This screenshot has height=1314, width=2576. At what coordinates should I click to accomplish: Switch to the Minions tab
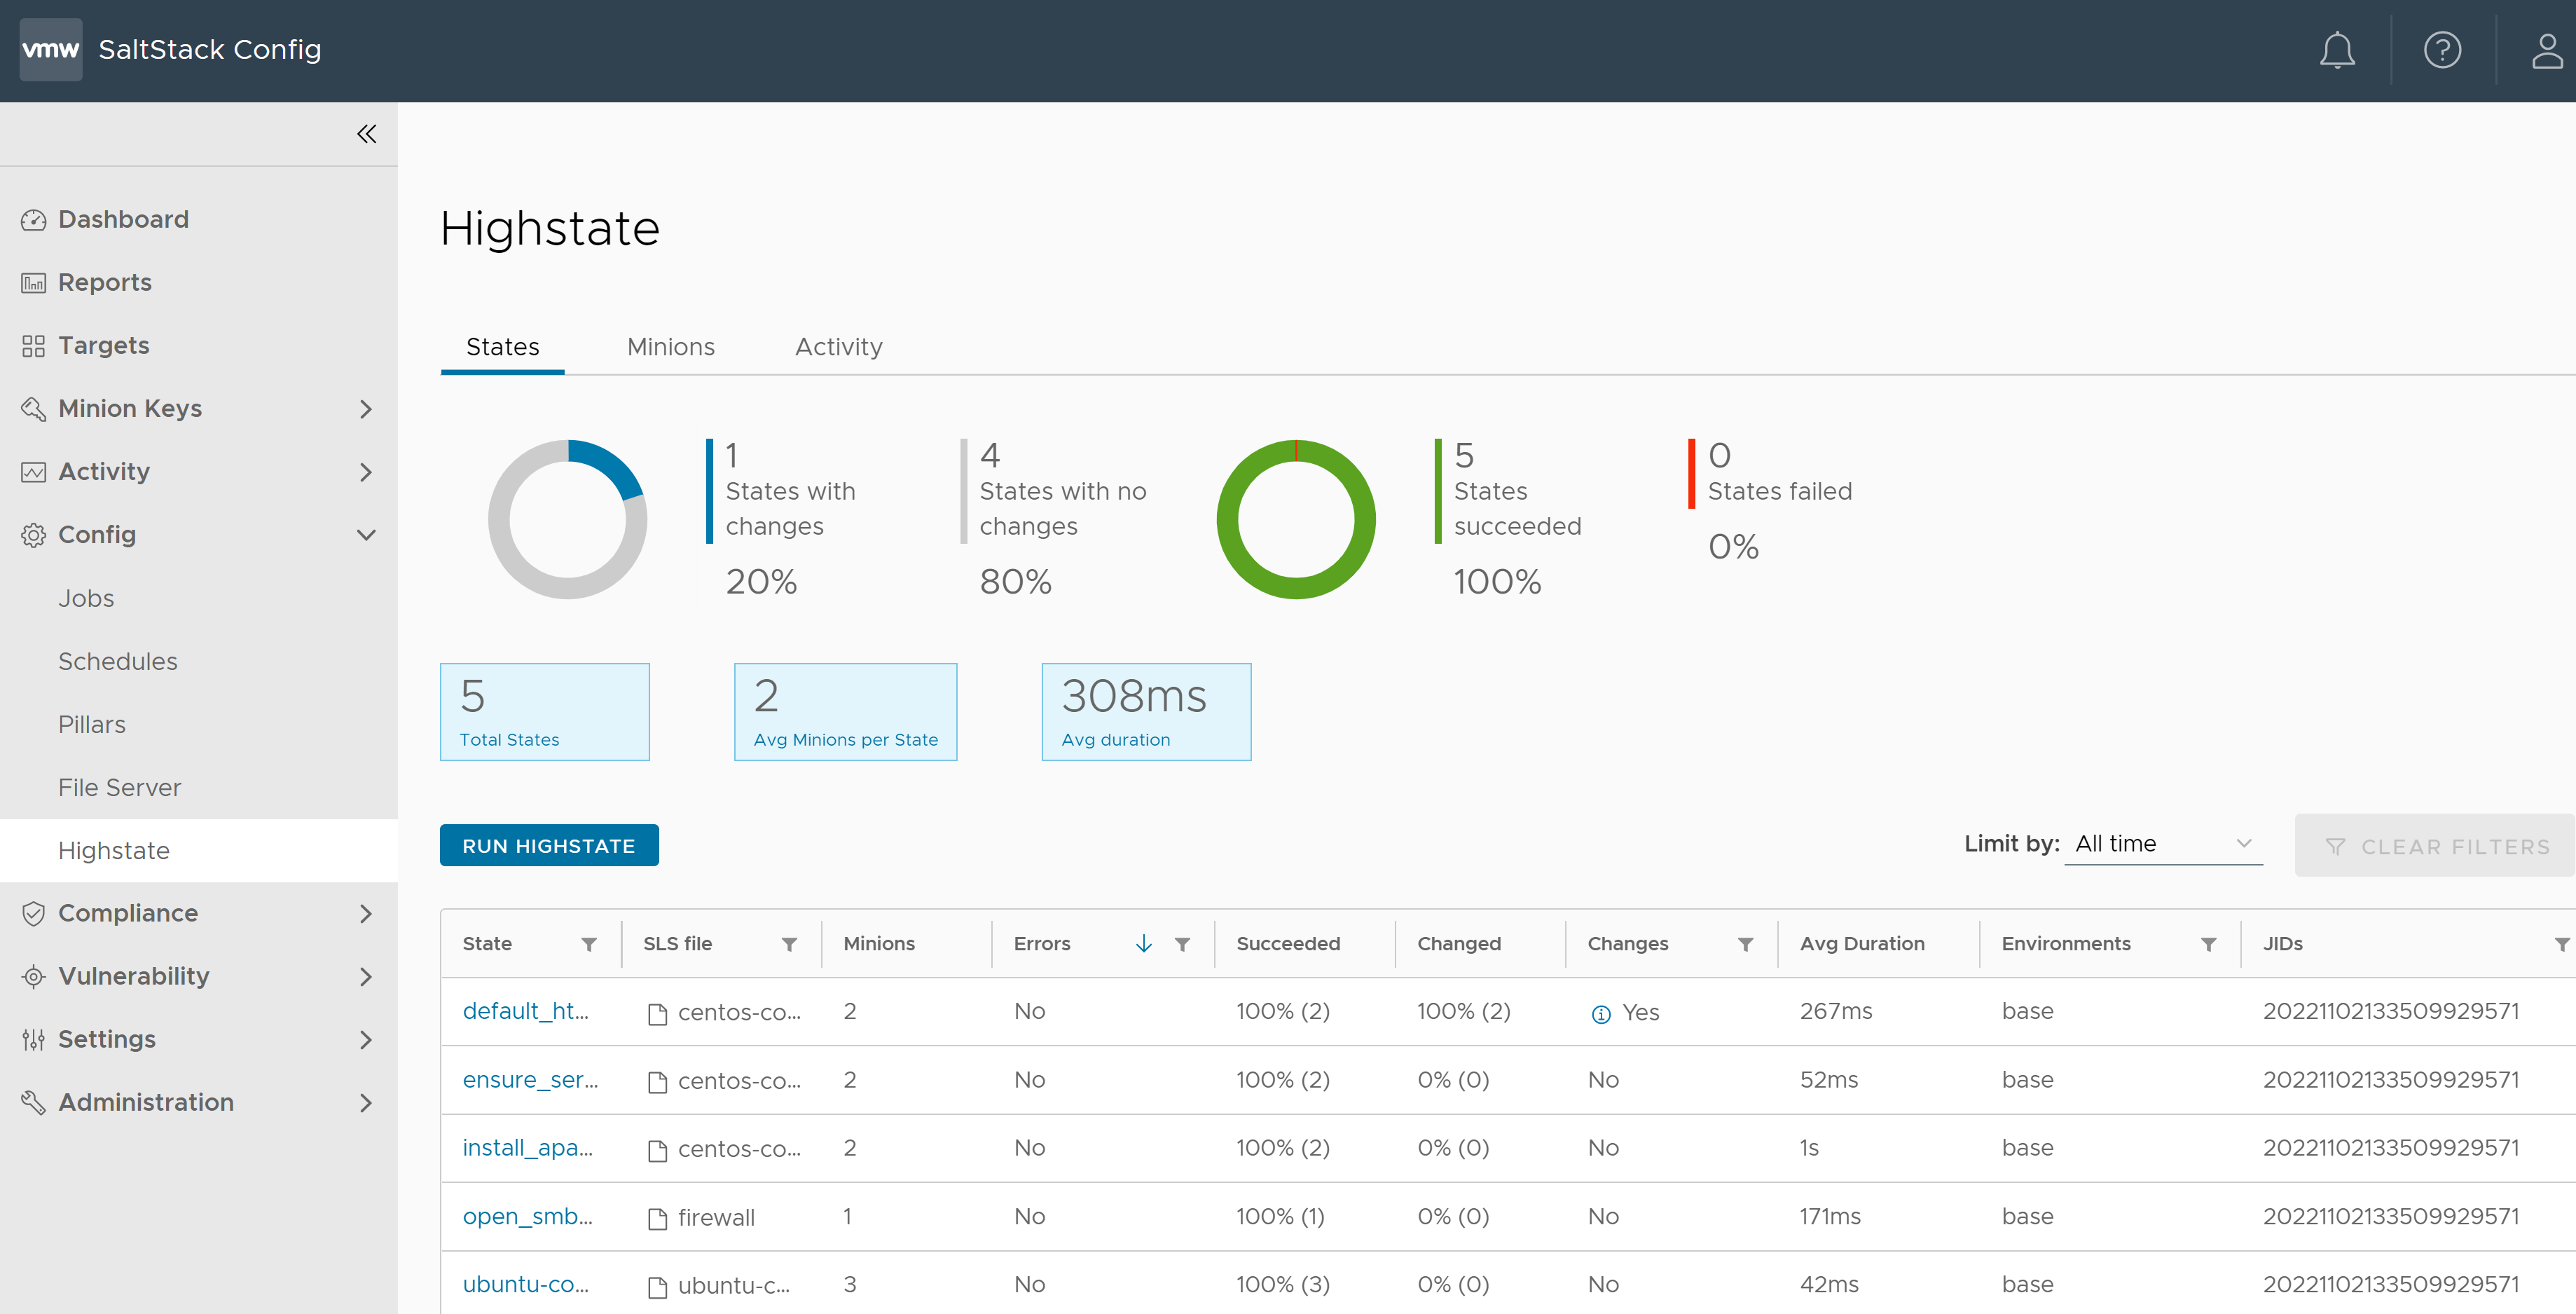point(668,347)
